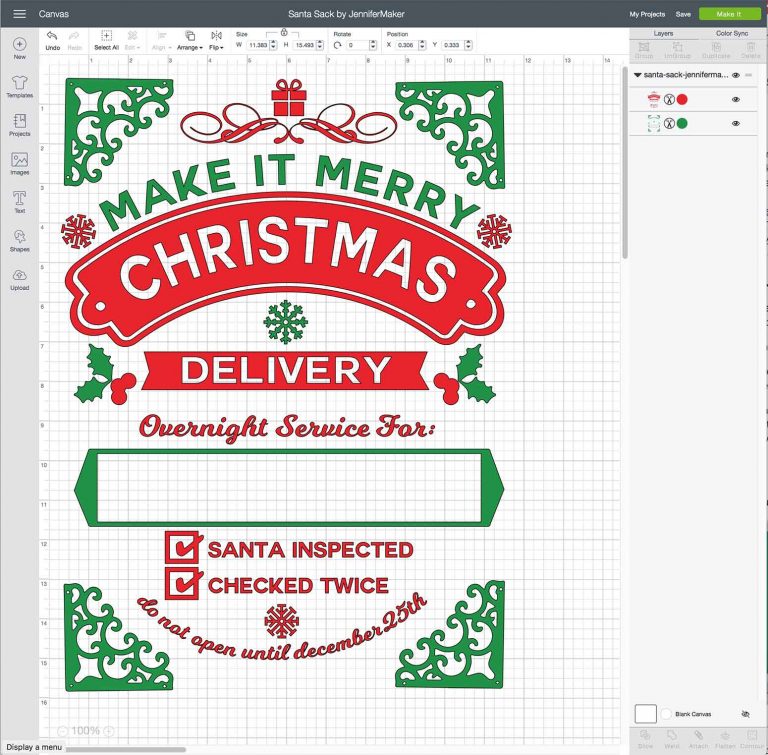Image resolution: width=768 pixels, height=755 pixels.
Task: Hide the green layer
Action: (736, 123)
